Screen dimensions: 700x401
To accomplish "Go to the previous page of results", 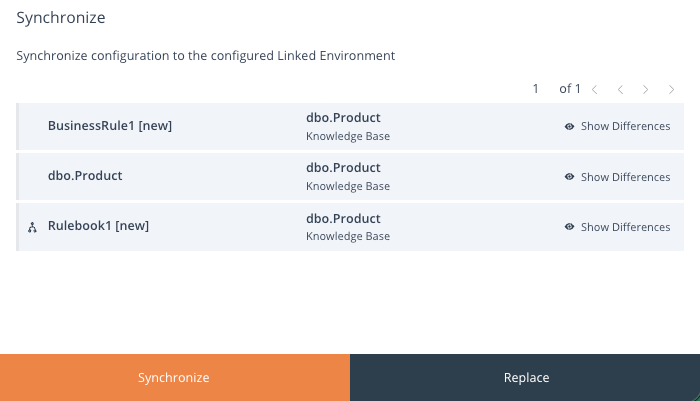I will [x=620, y=90].
